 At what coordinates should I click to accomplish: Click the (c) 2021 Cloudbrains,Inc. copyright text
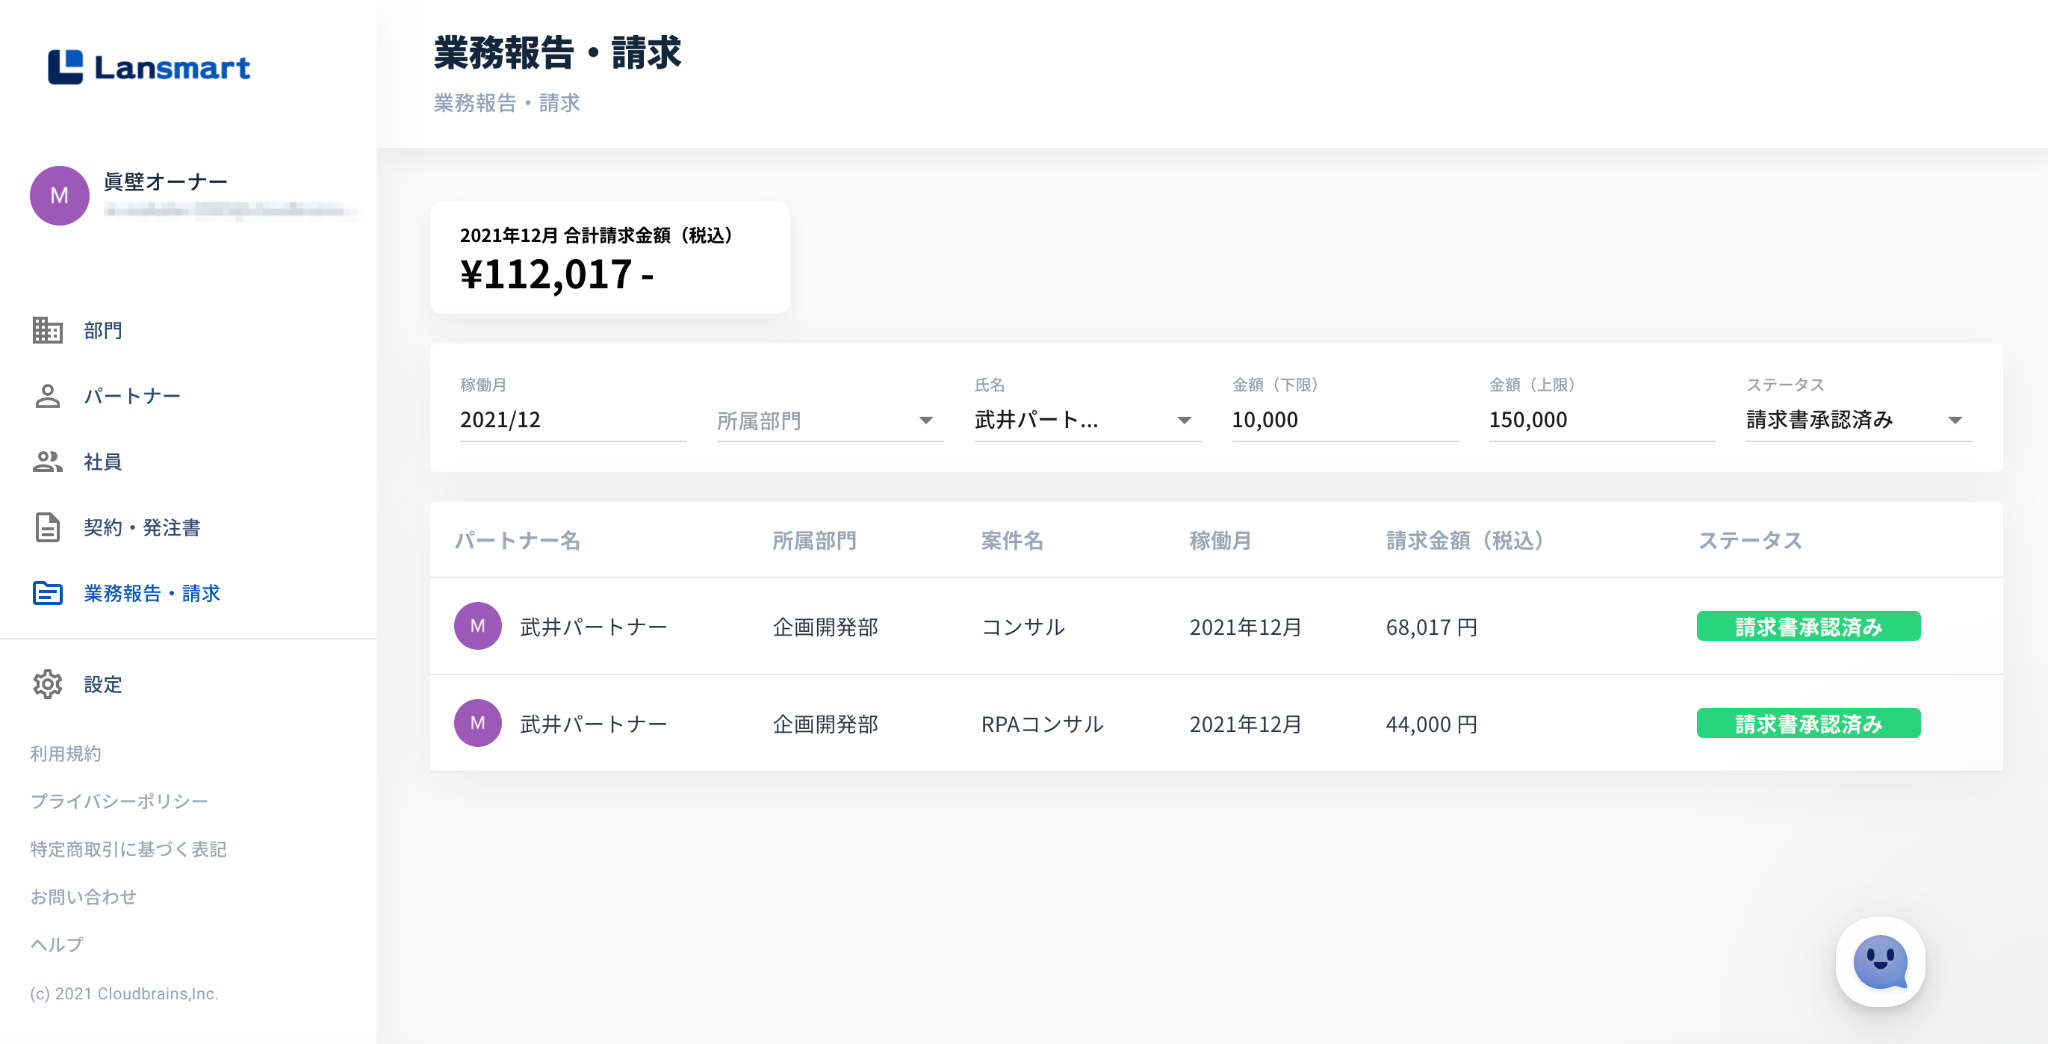point(124,993)
